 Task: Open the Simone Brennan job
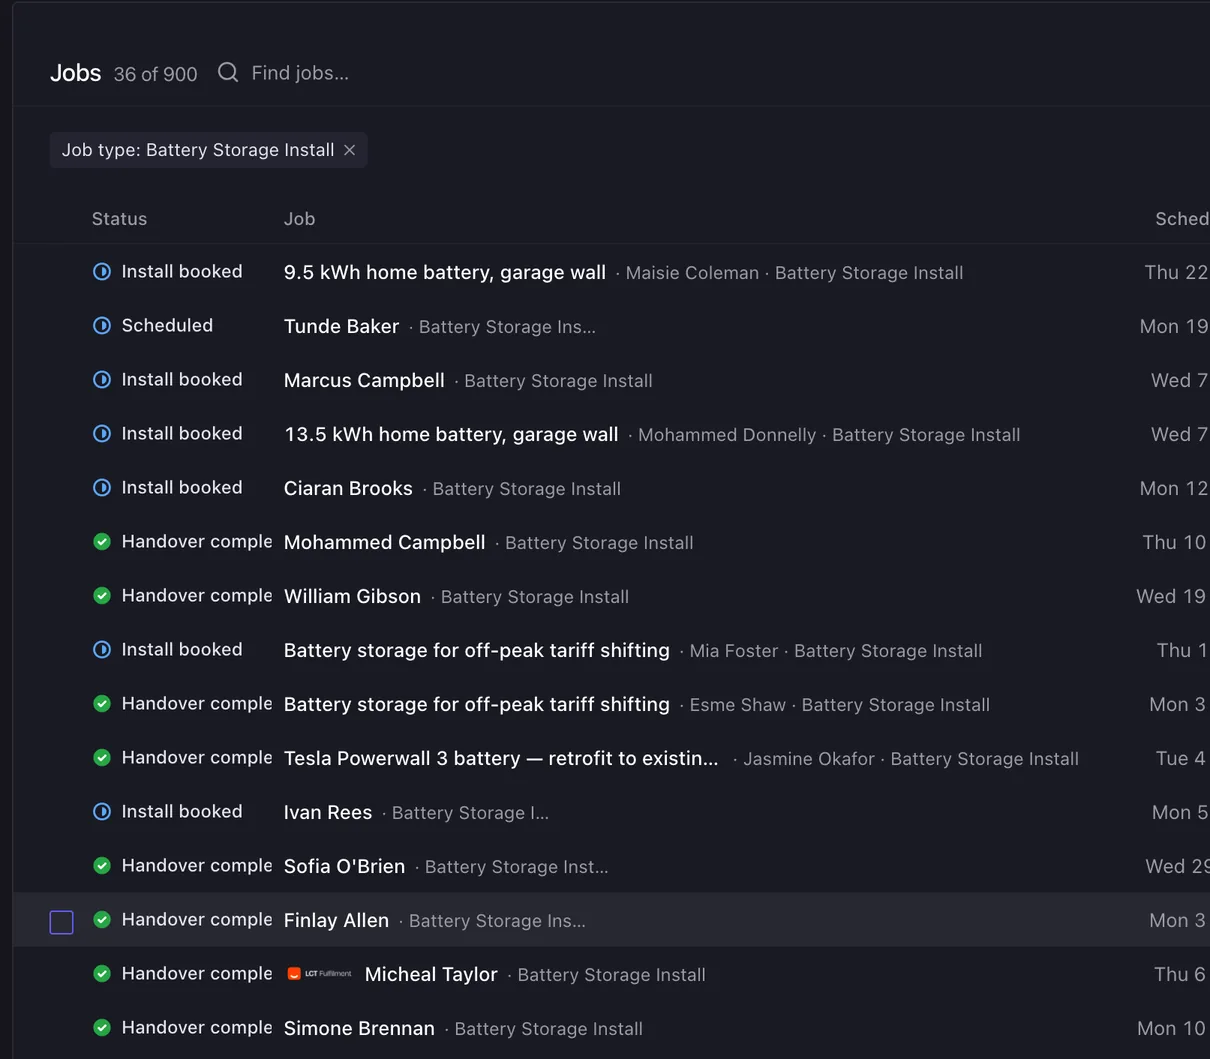(x=359, y=1029)
